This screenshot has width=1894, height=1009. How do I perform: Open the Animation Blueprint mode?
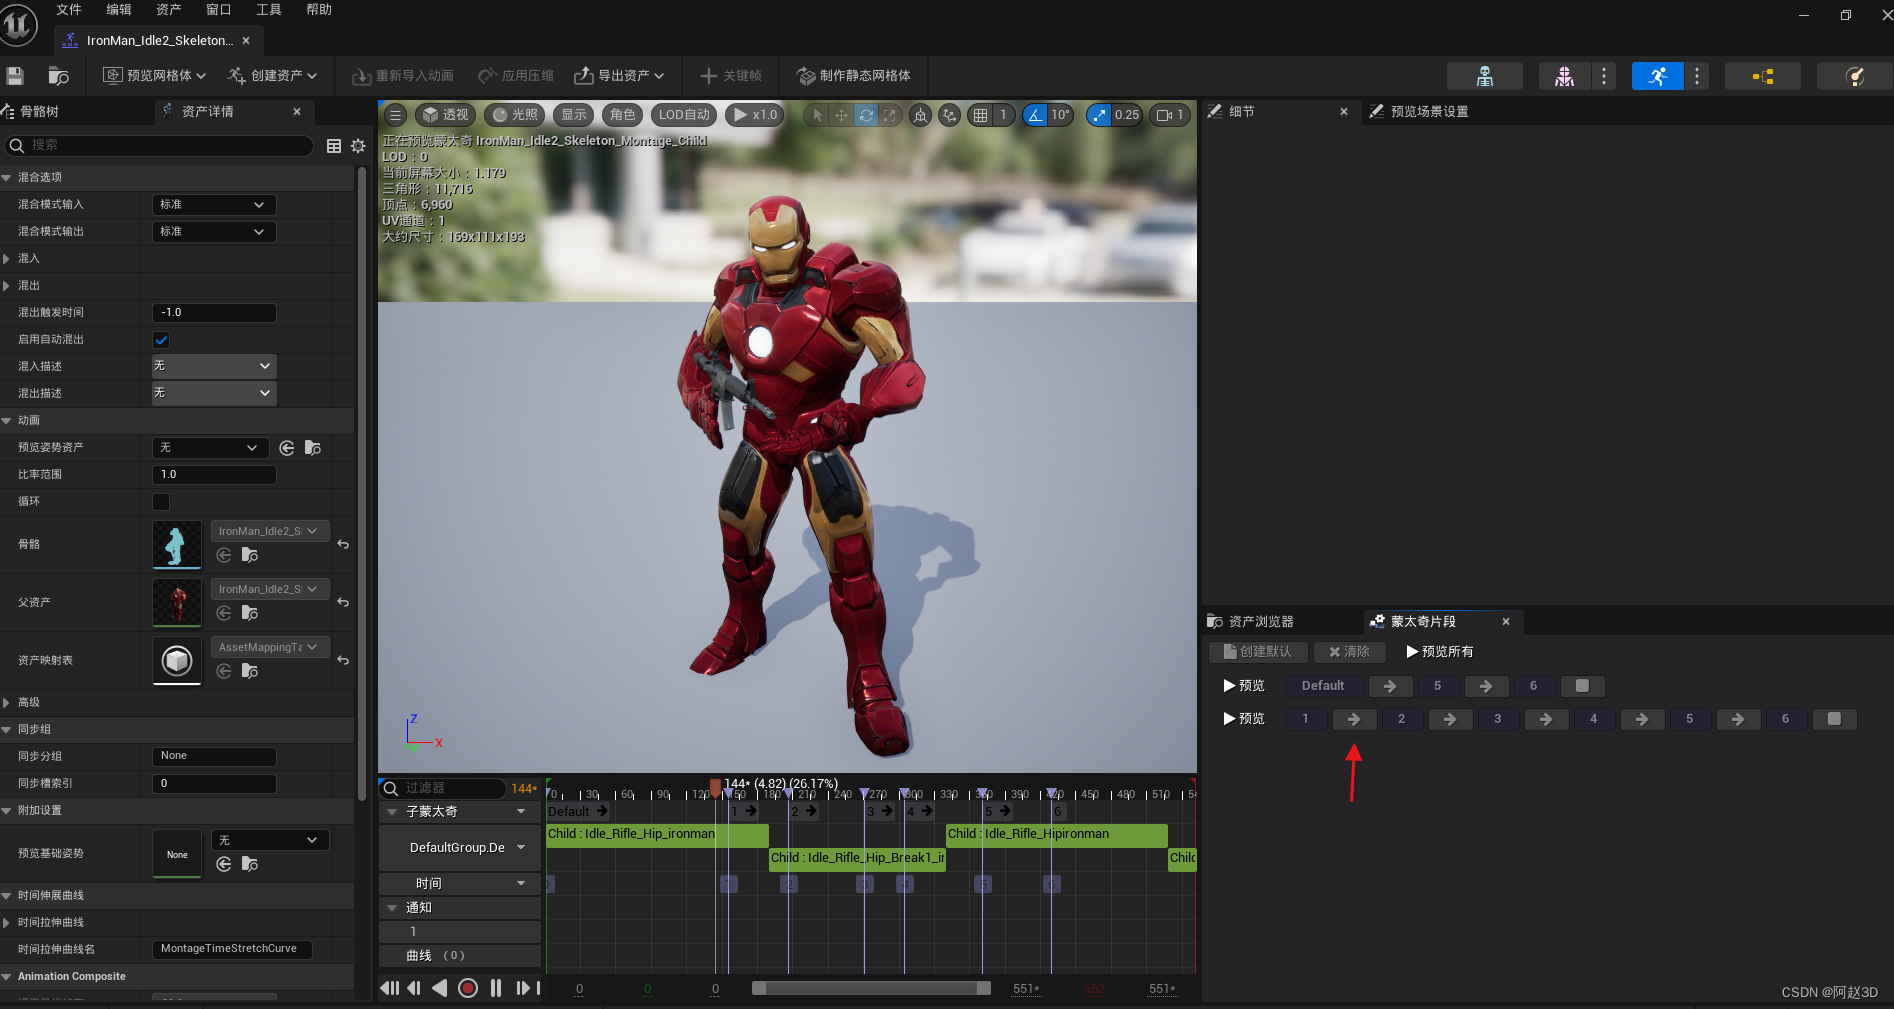click(x=1763, y=76)
